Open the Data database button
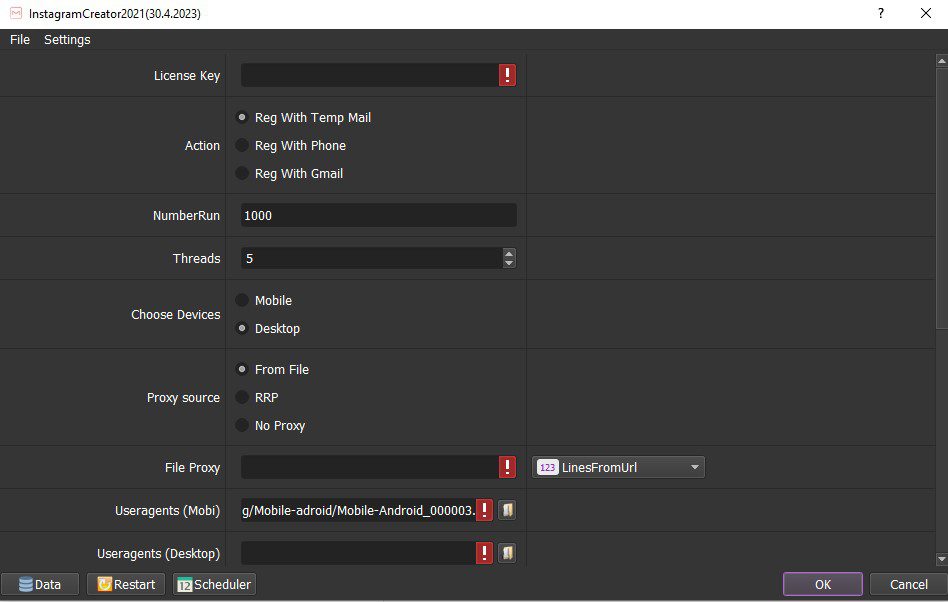The image size is (948, 602). [x=40, y=584]
